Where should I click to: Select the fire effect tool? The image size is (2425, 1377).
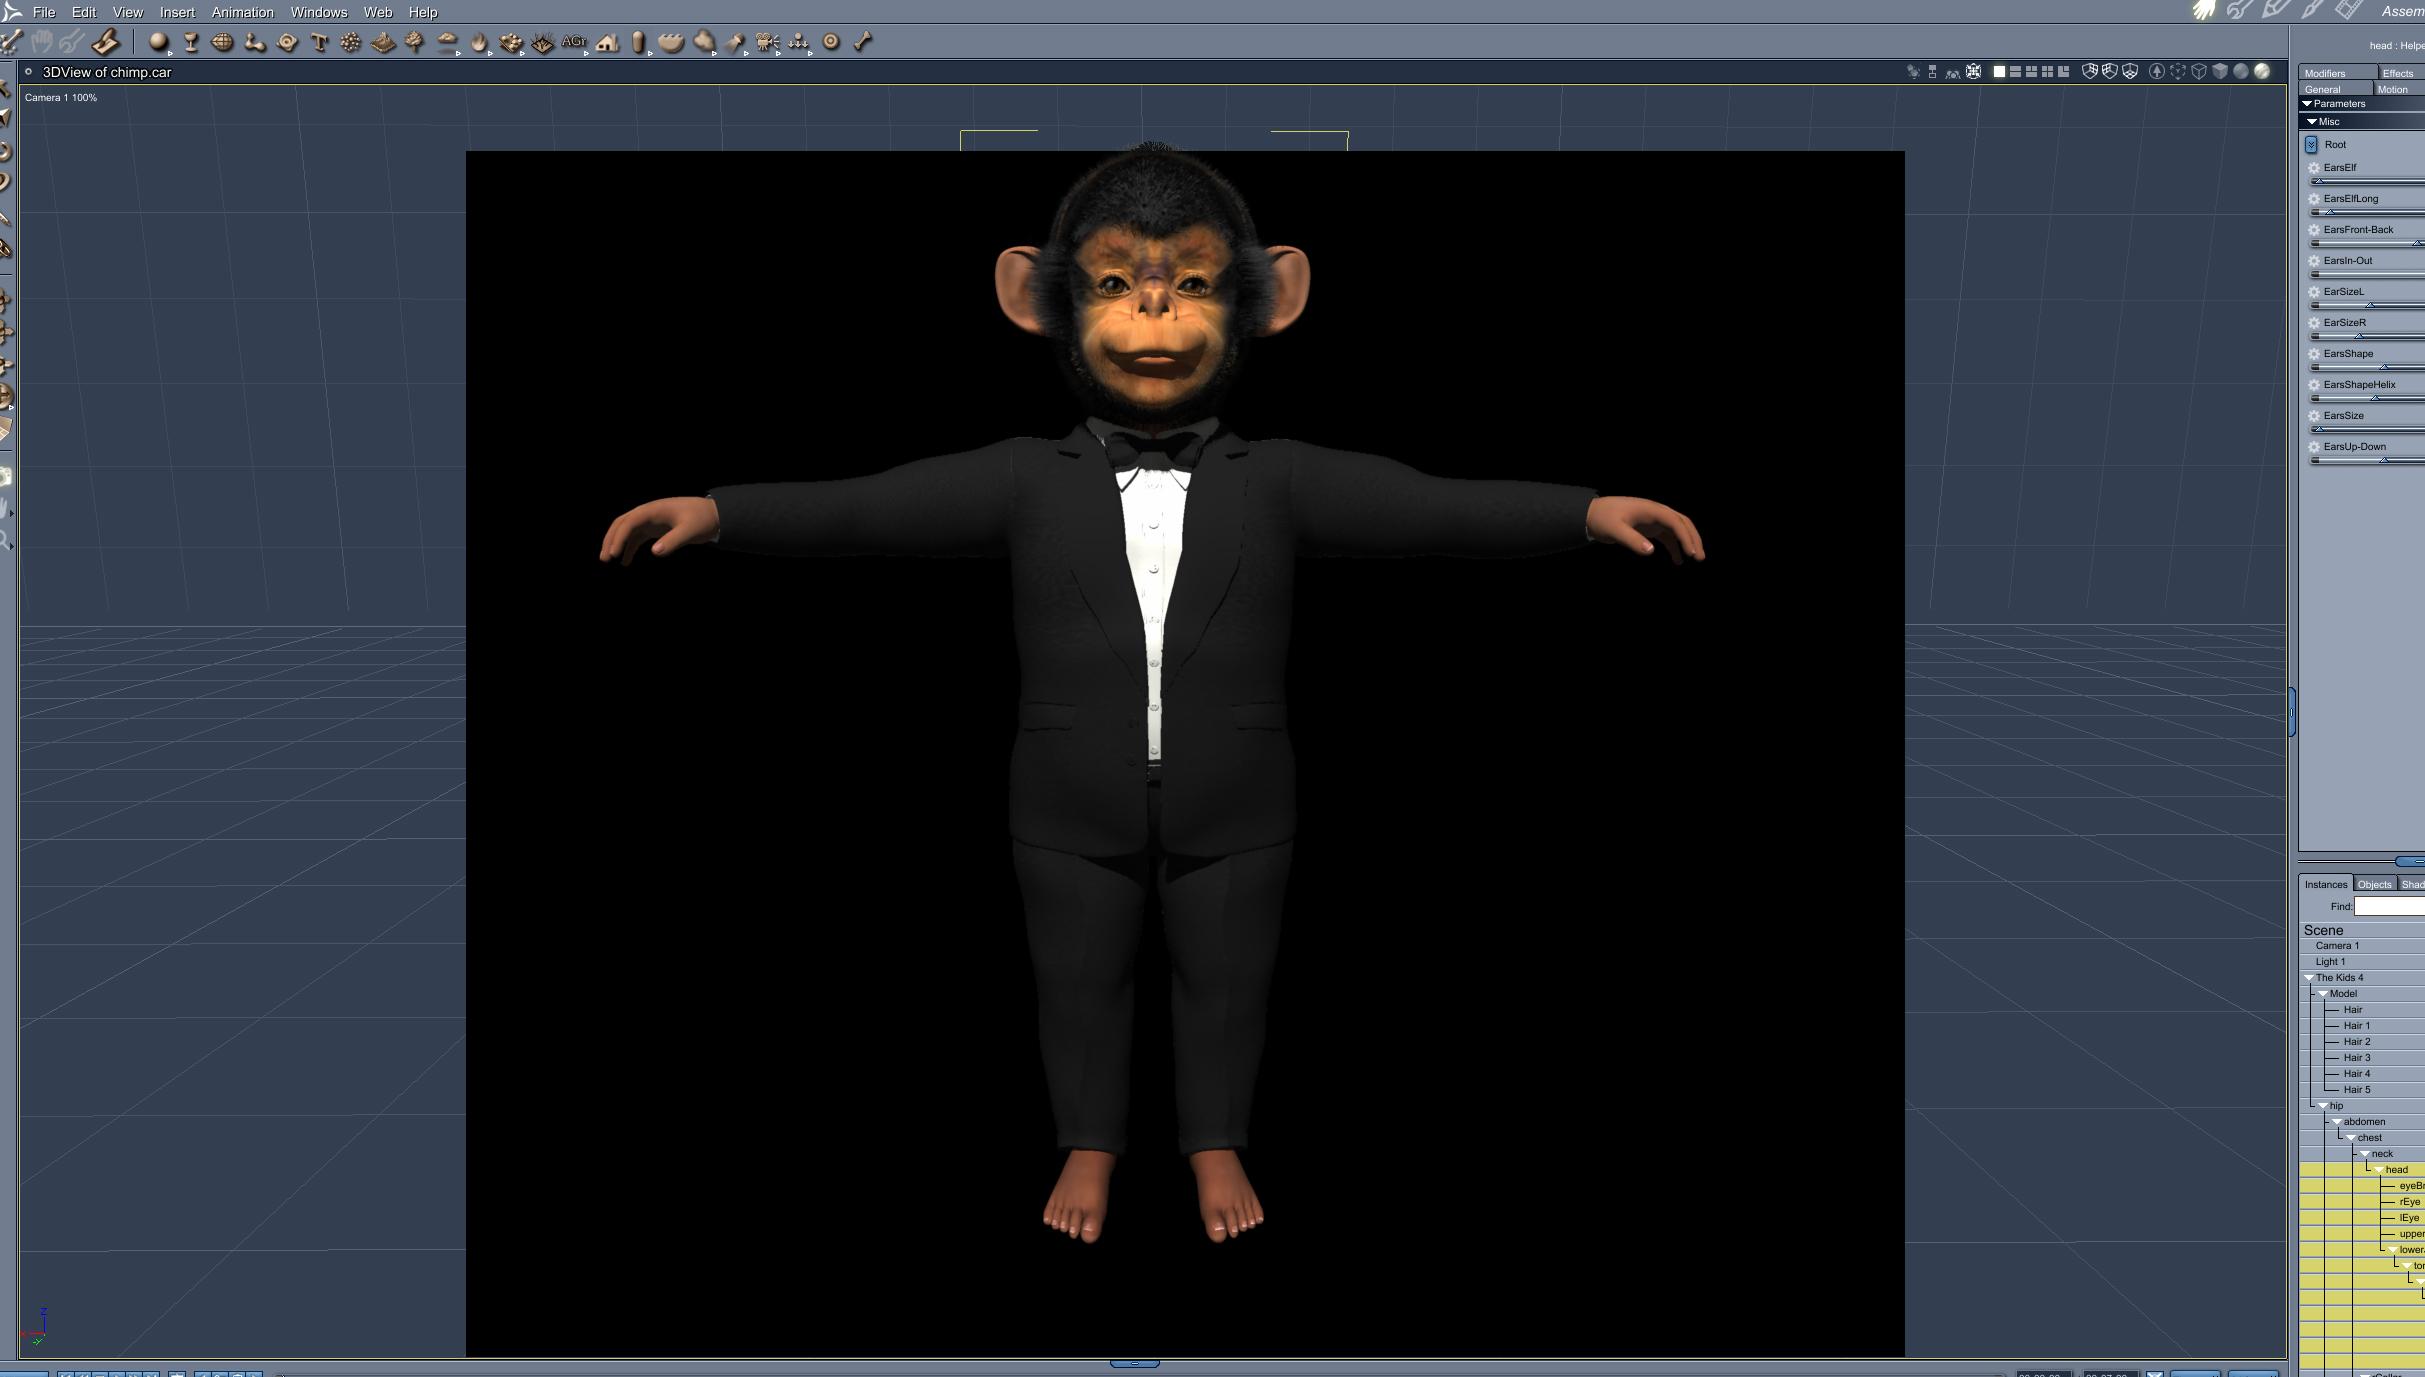click(x=479, y=42)
